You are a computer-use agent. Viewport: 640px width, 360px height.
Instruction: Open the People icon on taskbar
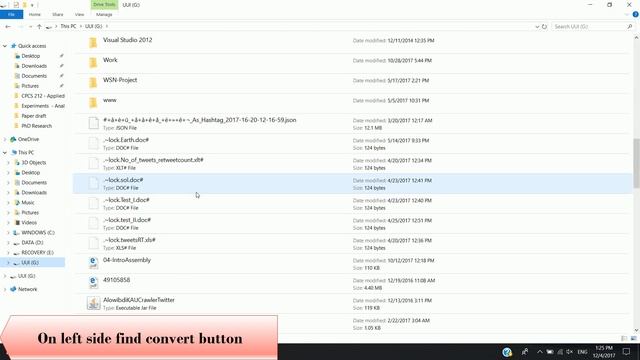(x=525, y=352)
